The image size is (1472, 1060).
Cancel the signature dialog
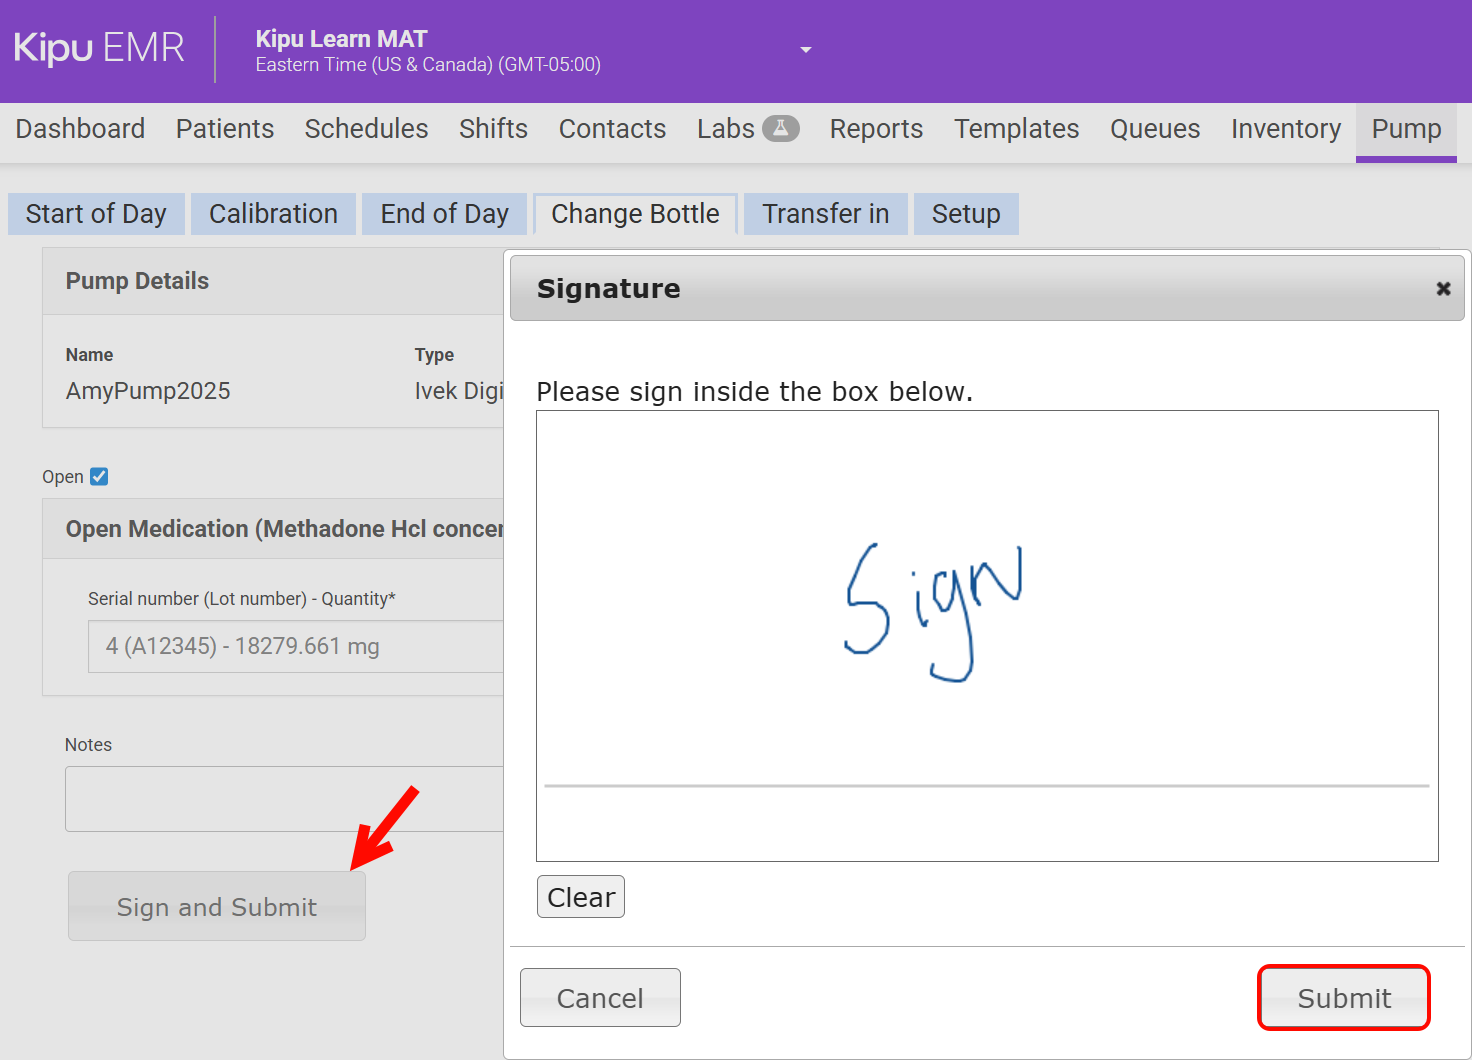[x=600, y=998]
